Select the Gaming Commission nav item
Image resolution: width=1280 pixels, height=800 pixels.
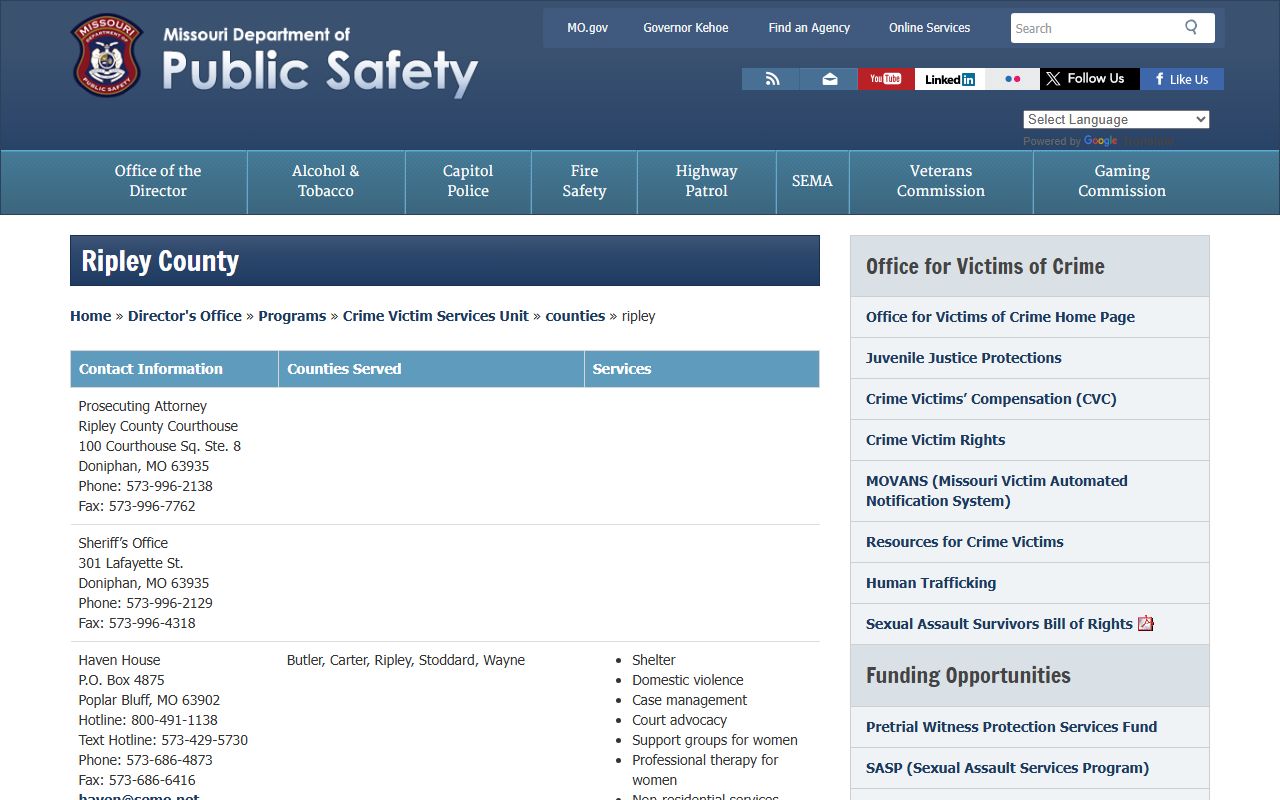[1121, 181]
